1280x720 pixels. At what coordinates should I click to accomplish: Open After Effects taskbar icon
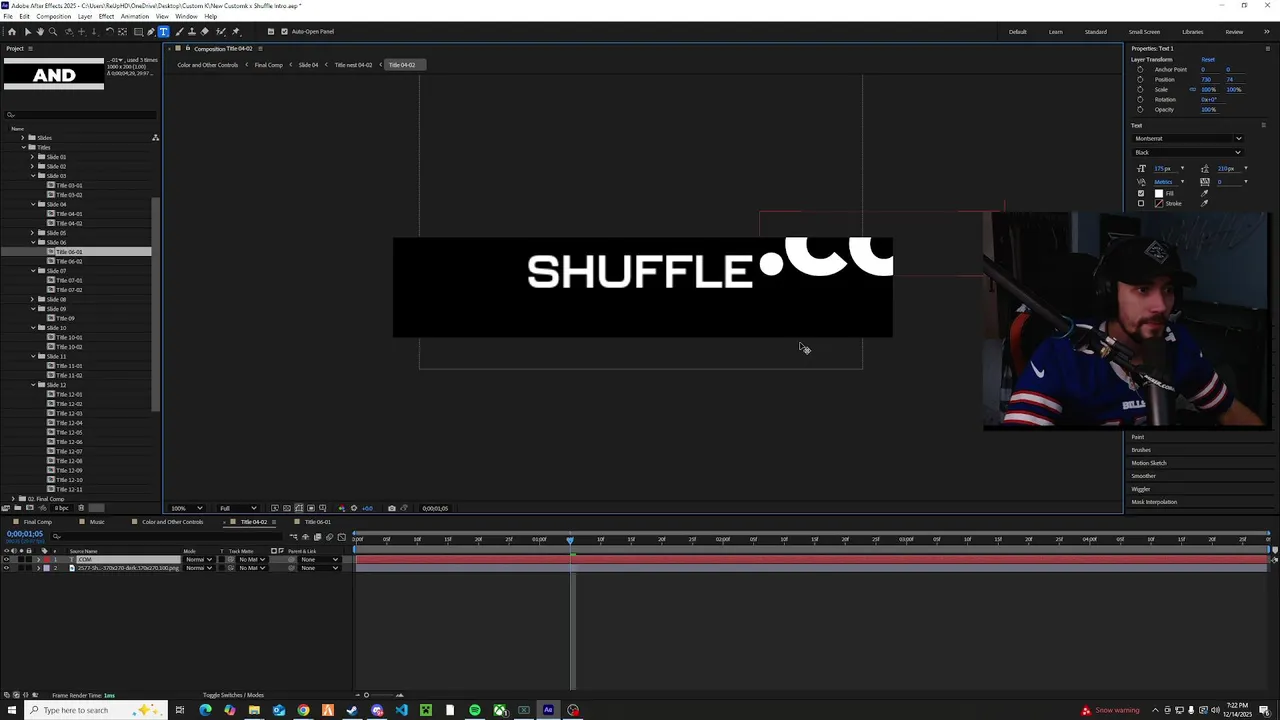pyautogui.click(x=548, y=710)
